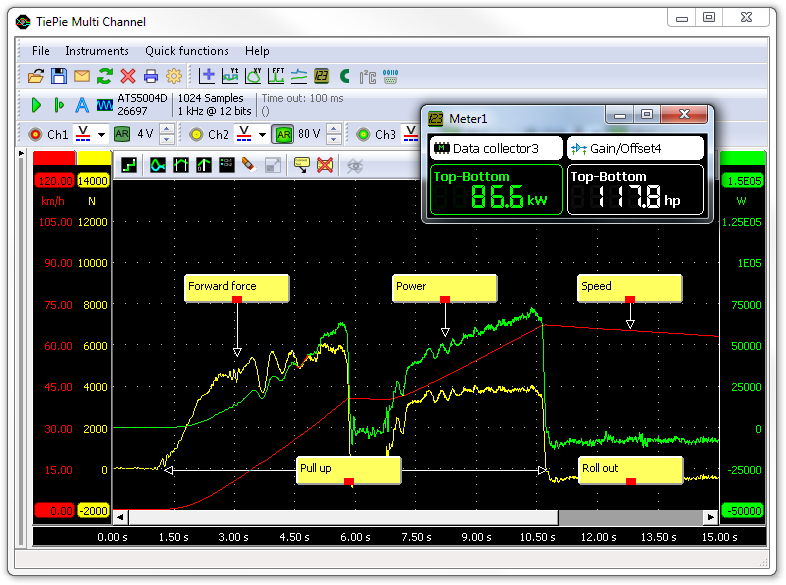Toggle Ch1 auto-ranging AR button
786x585 pixels.
[x=122, y=134]
